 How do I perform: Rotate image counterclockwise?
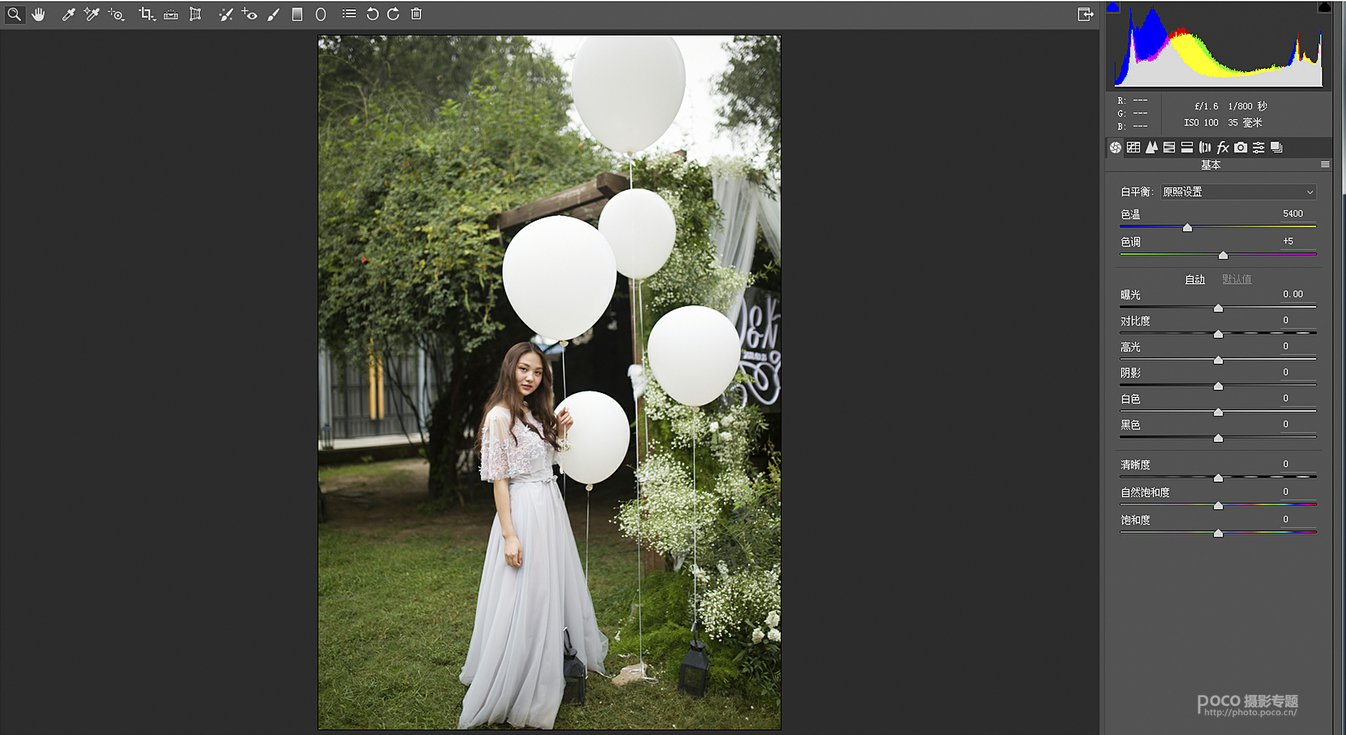pyautogui.click(x=372, y=14)
